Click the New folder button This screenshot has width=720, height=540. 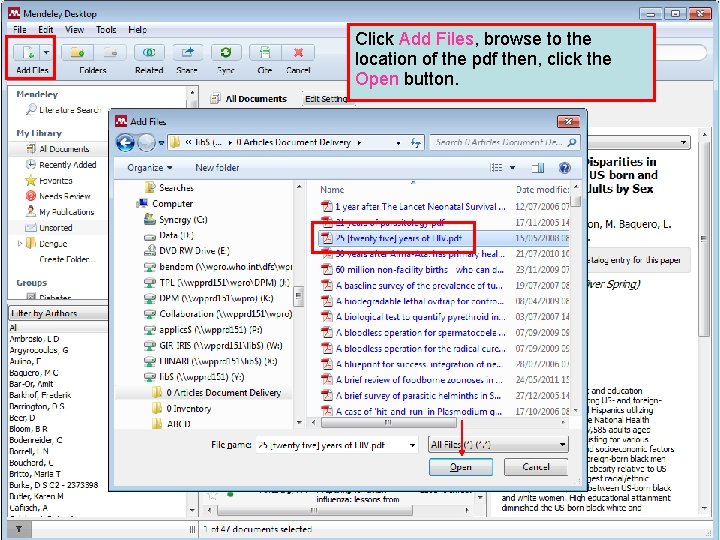tap(217, 168)
